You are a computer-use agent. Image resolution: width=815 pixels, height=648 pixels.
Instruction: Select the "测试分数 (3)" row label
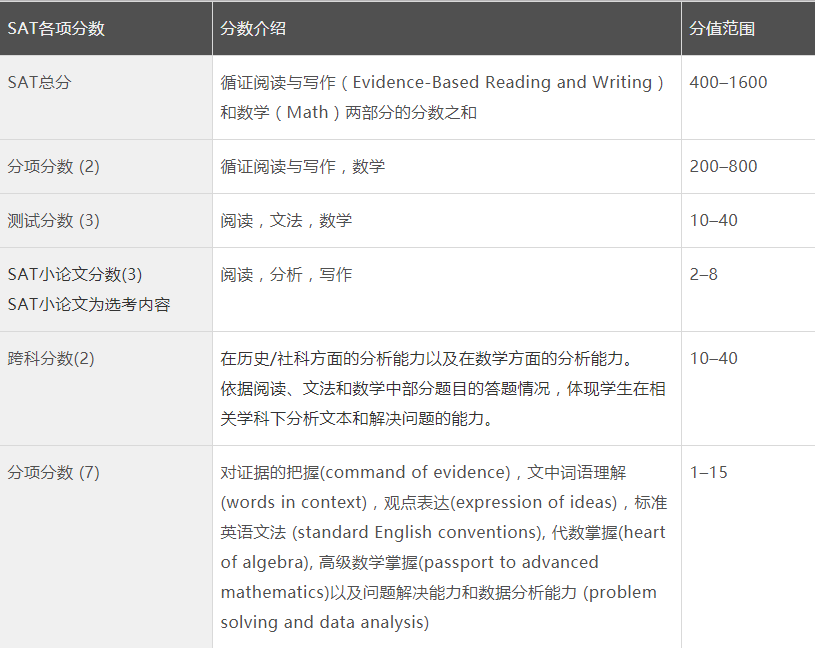pyautogui.click(x=54, y=221)
